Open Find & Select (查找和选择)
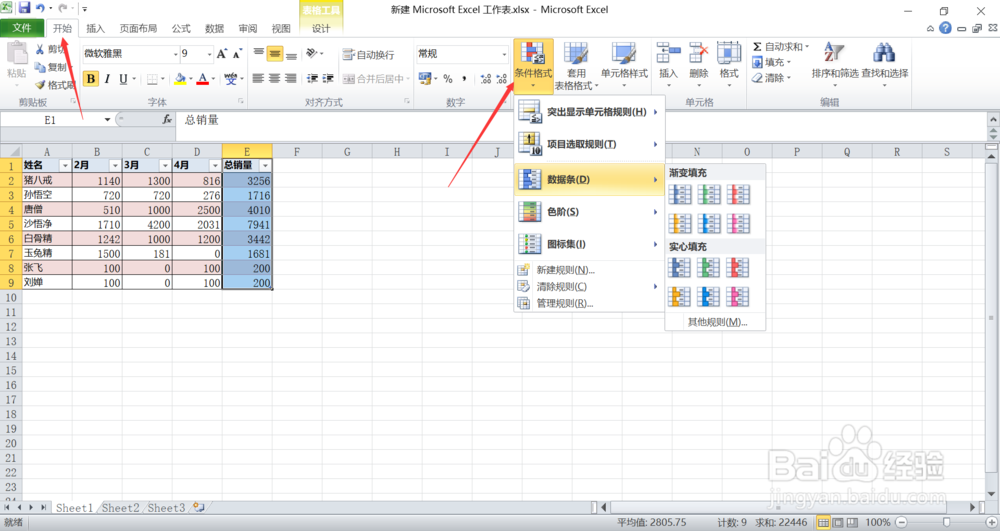Viewport: 1000px width, 531px height. pyautogui.click(x=884, y=64)
